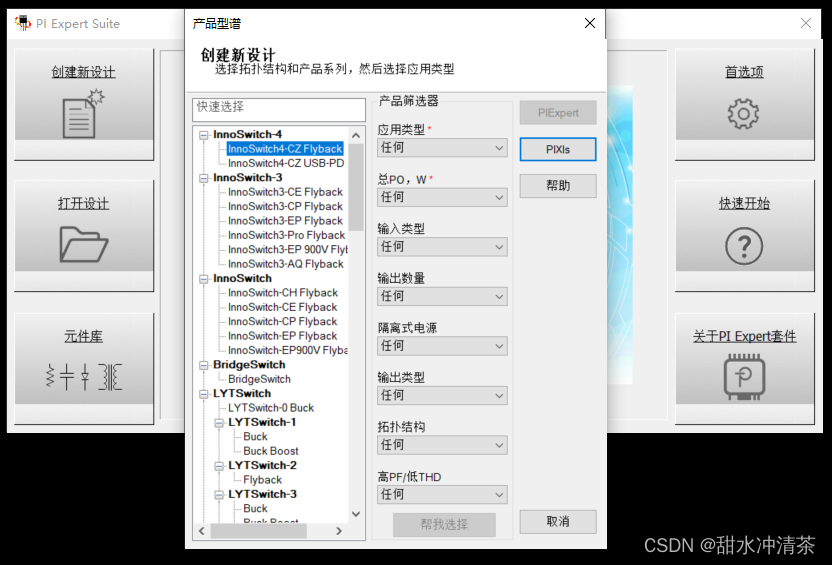The height and width of the screenshot is (565, 832).
Task: Select InnoSwitch-CH Flyback in tree
Action: coord(283,293)
